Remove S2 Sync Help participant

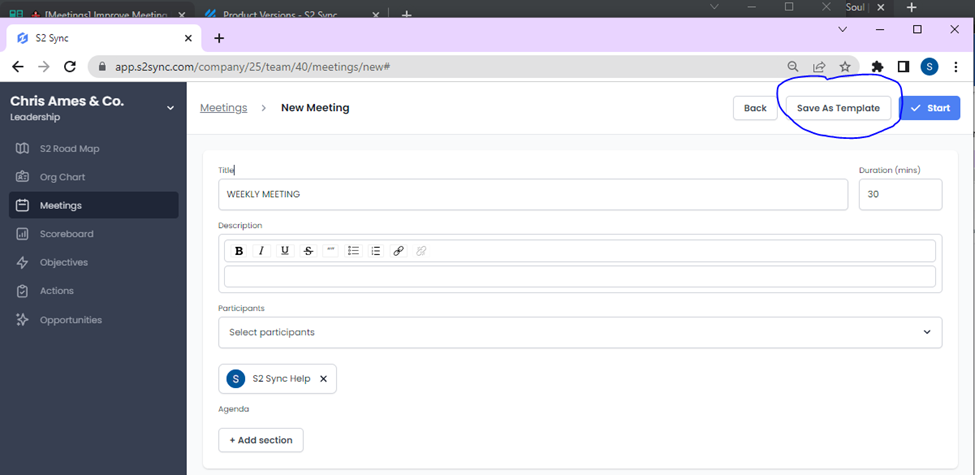tap(323, 379)
